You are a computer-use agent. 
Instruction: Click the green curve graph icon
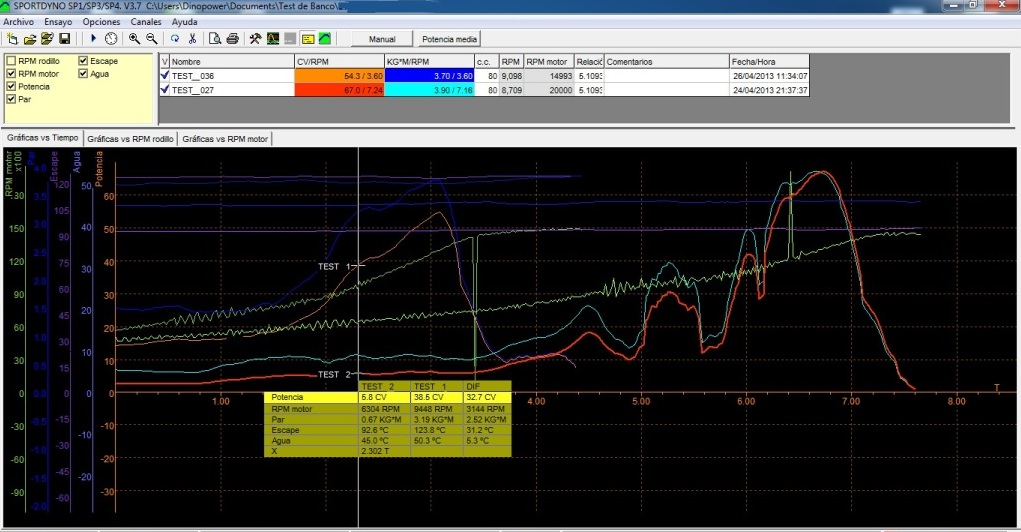point(324,39)
